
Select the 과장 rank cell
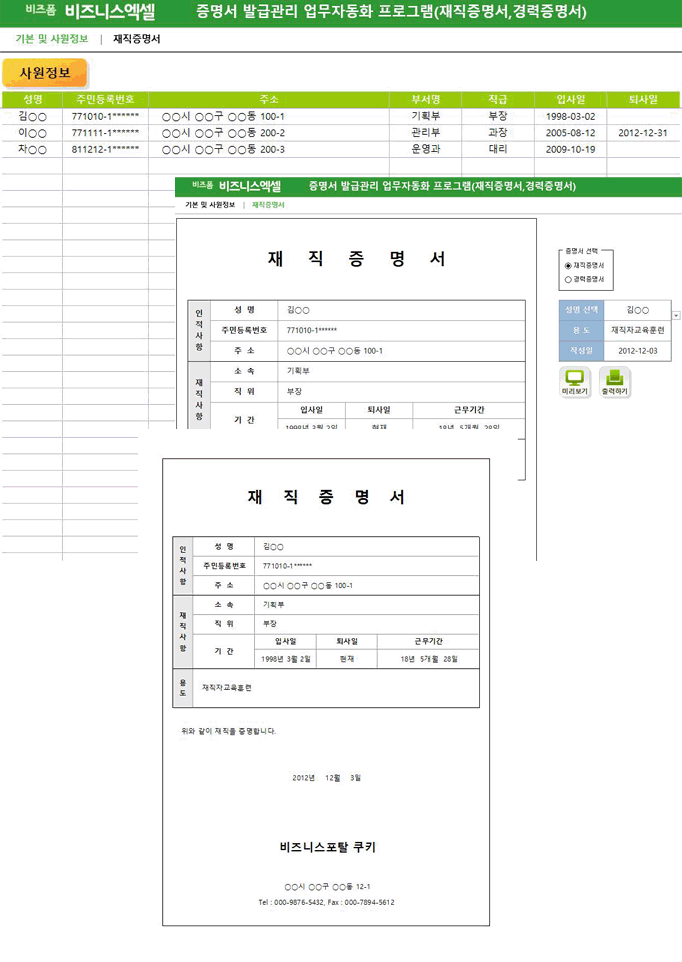point(497,133)
